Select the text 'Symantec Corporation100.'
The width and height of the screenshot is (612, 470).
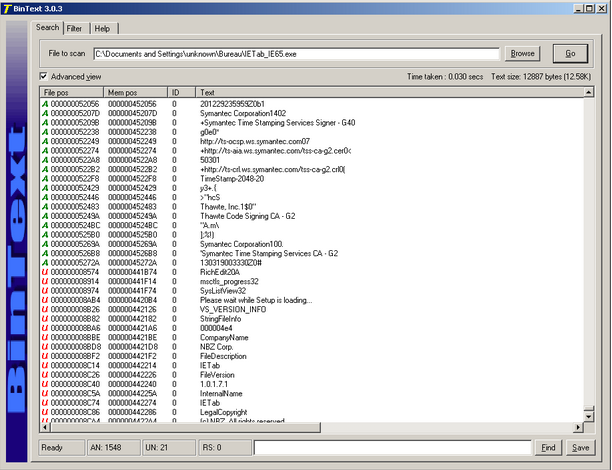point(242,244)
